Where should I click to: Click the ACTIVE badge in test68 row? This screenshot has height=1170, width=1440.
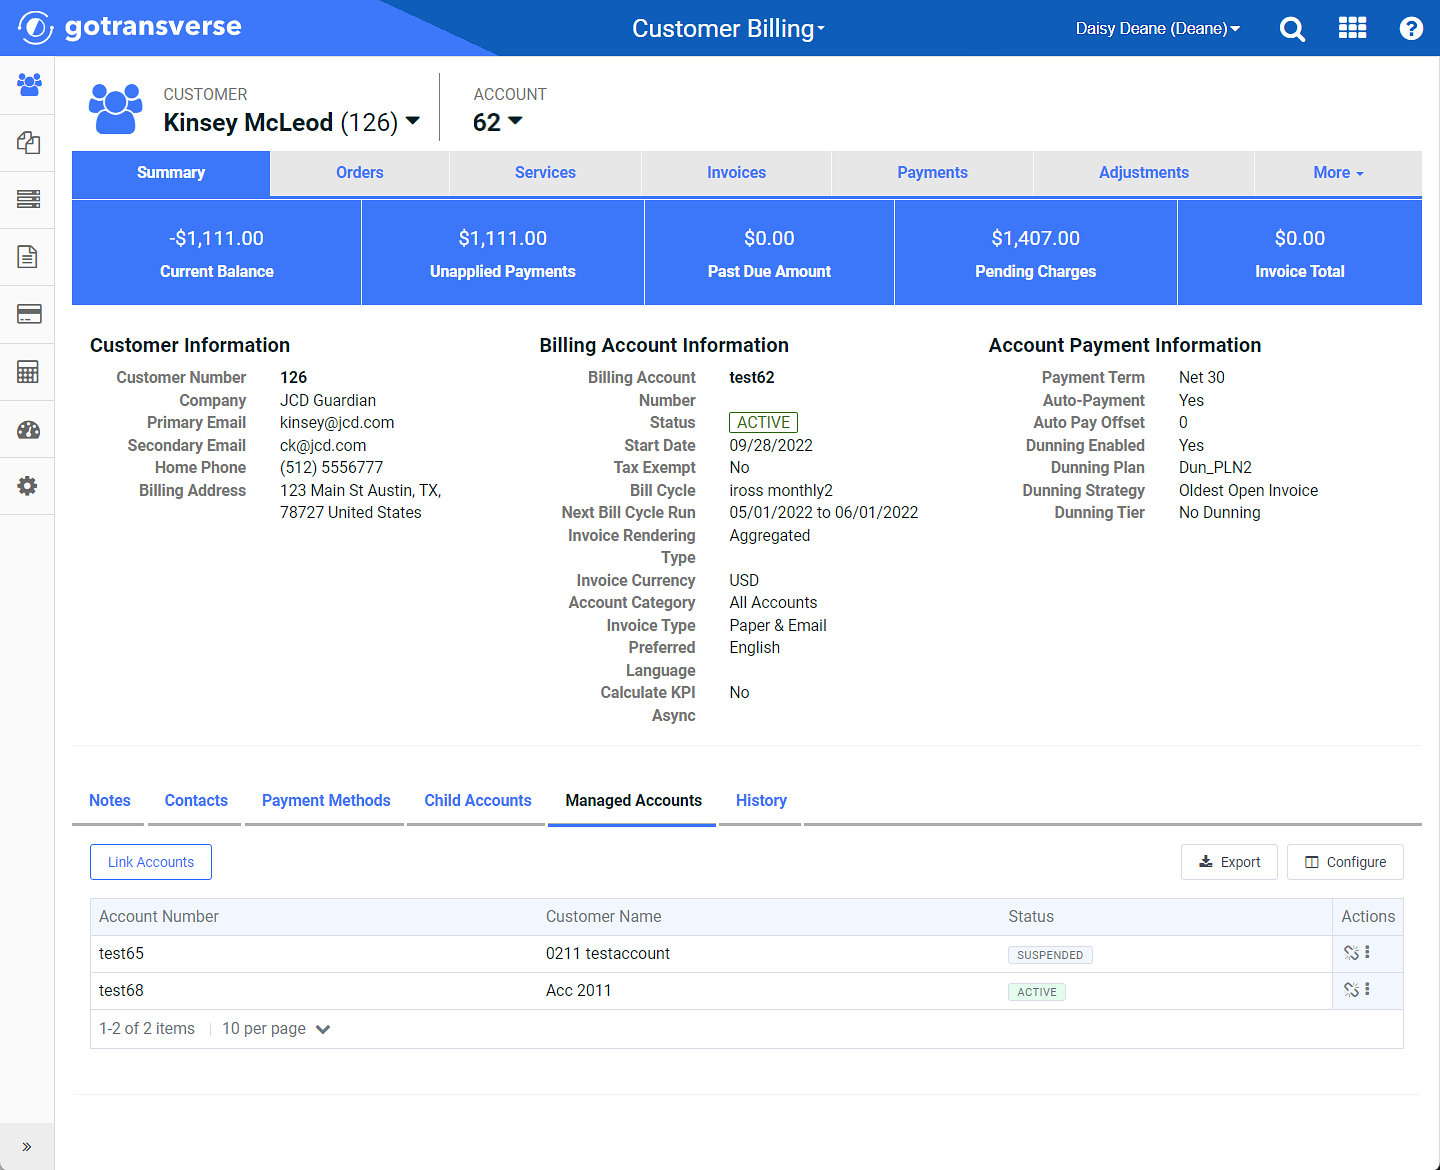(1037, 992)
